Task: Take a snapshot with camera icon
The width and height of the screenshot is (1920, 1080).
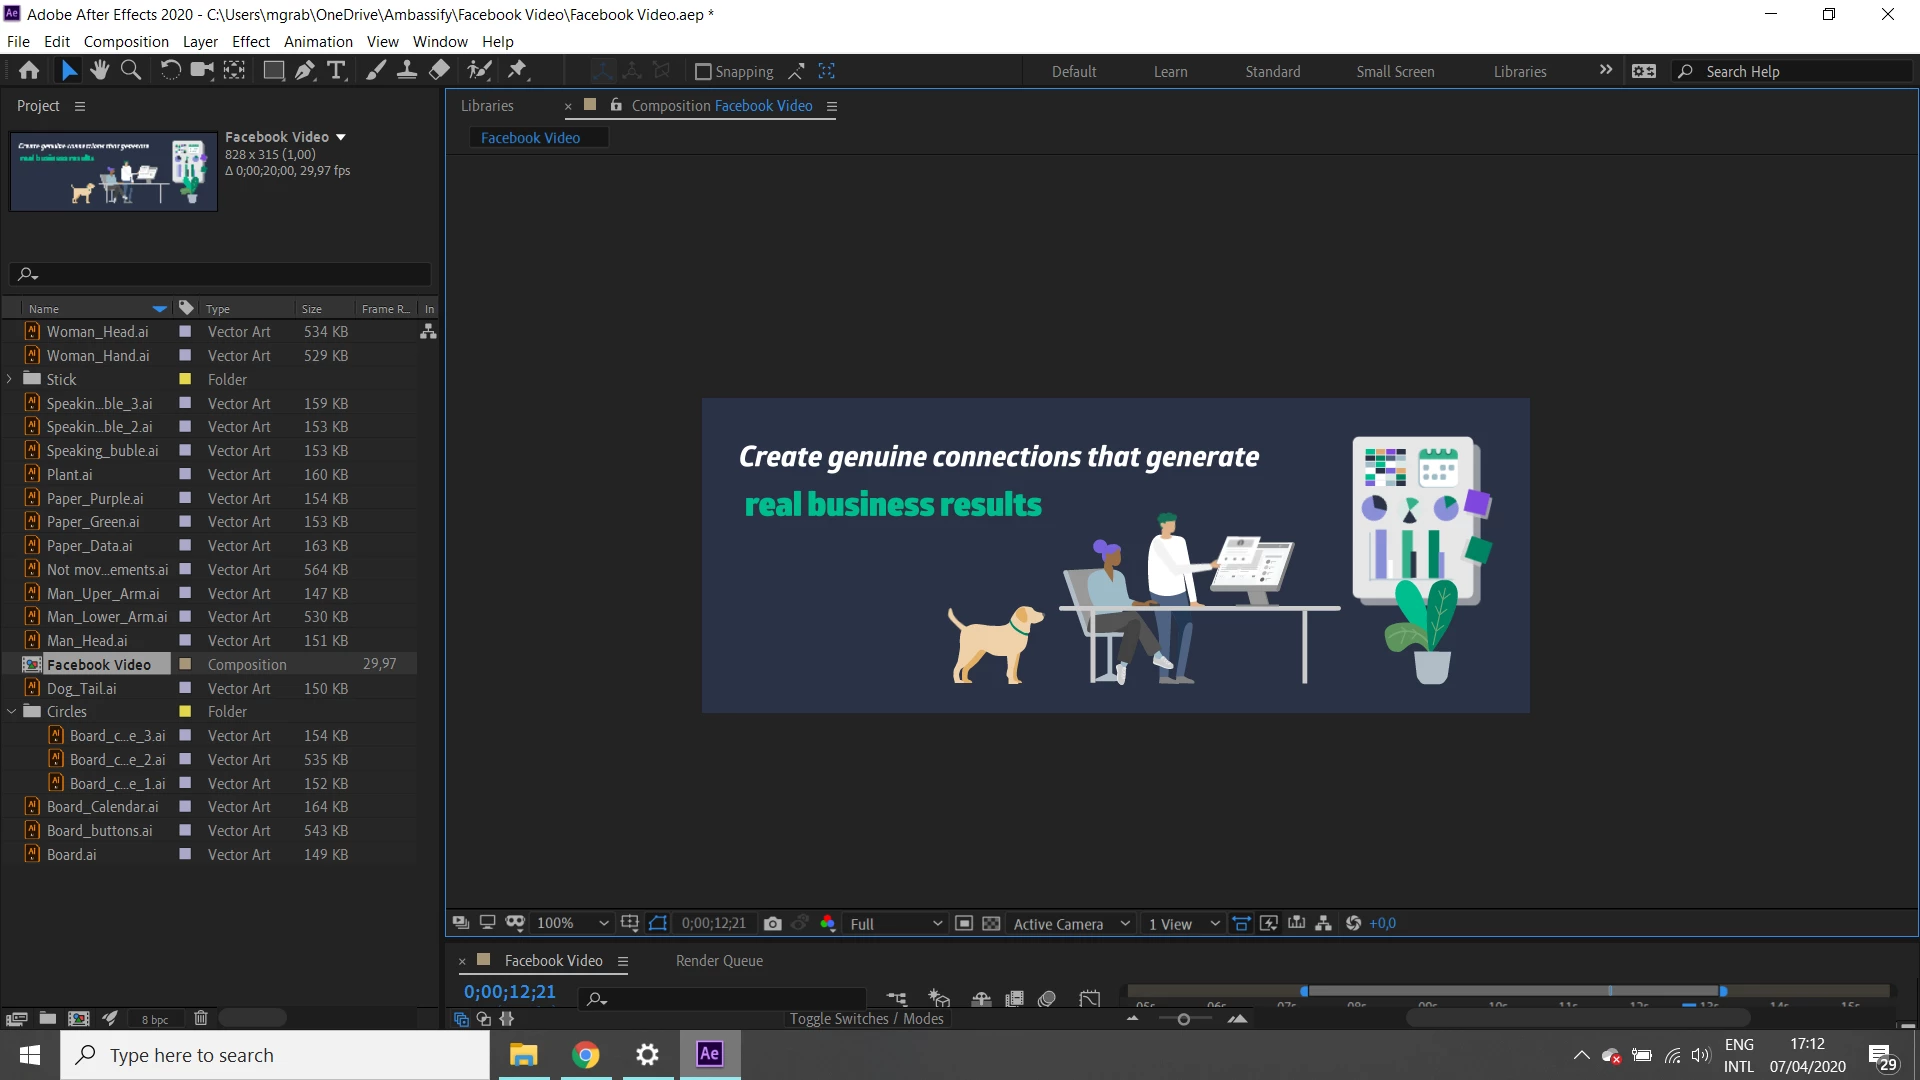Action: [x=772, y=924]
